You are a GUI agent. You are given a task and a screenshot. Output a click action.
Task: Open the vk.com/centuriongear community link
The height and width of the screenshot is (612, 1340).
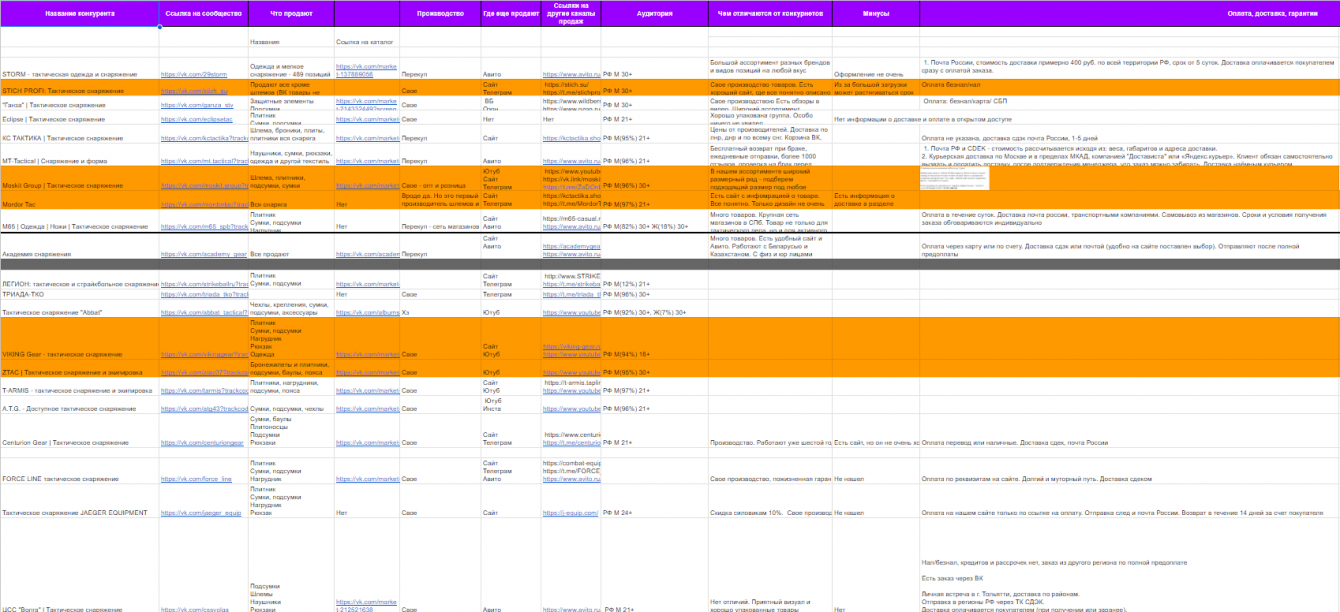pos(204,443)
